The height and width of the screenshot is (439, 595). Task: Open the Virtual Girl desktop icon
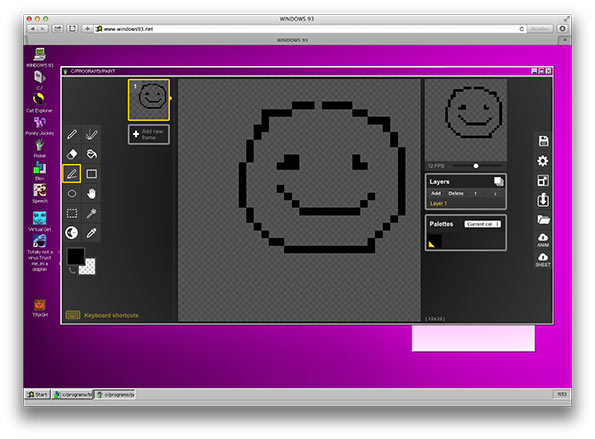[x=39, y=222]
